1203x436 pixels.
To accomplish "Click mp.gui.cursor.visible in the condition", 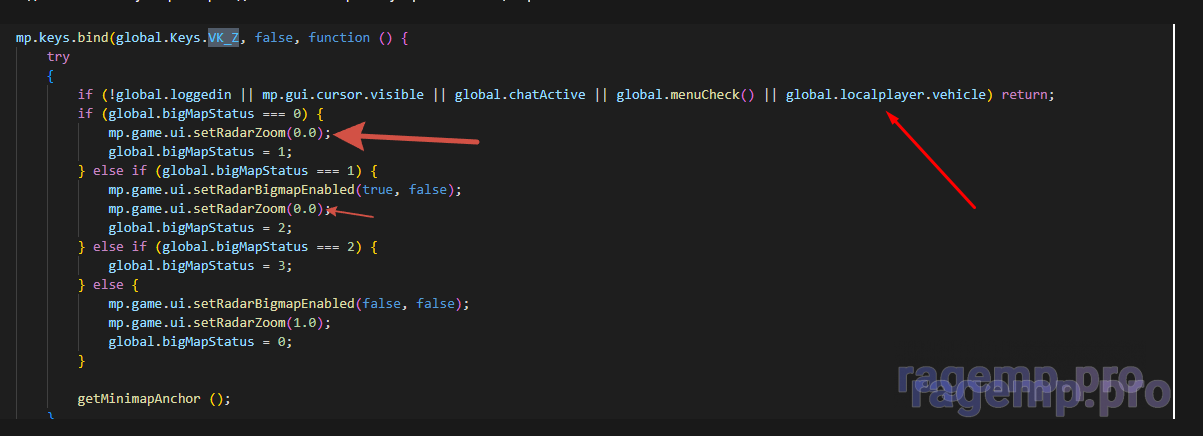I will pyautogui.click(x=343, y=95).
